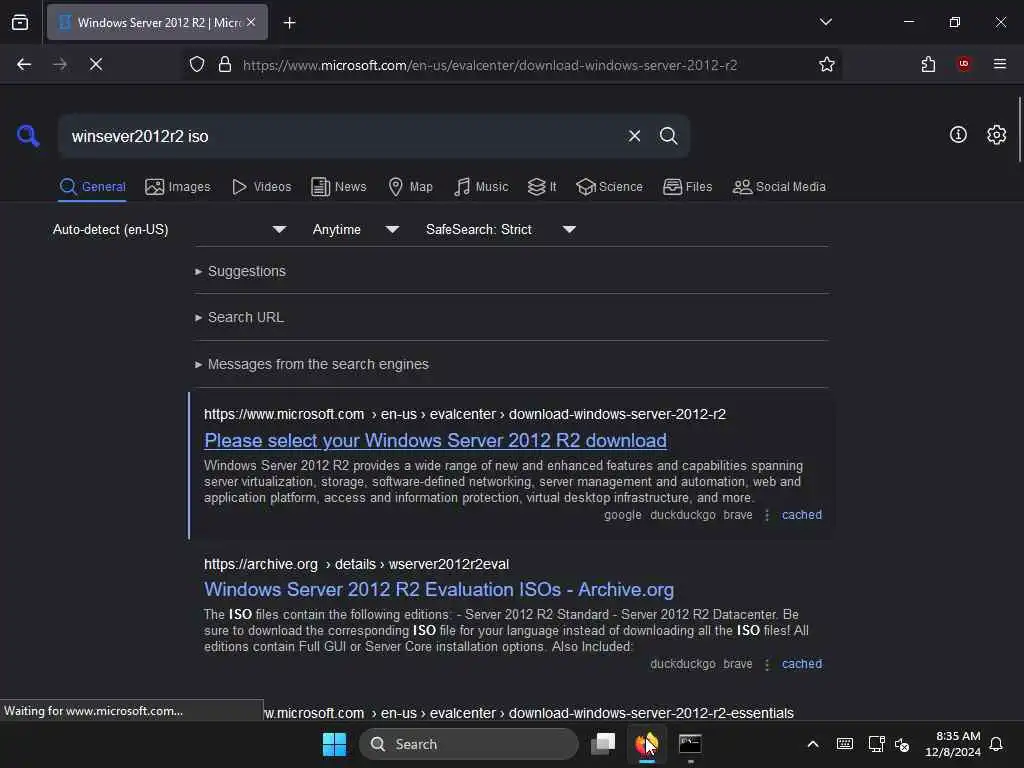
Task: Click the archive.org result URL text
Action: pyautogui.click(x=357, y=564)
